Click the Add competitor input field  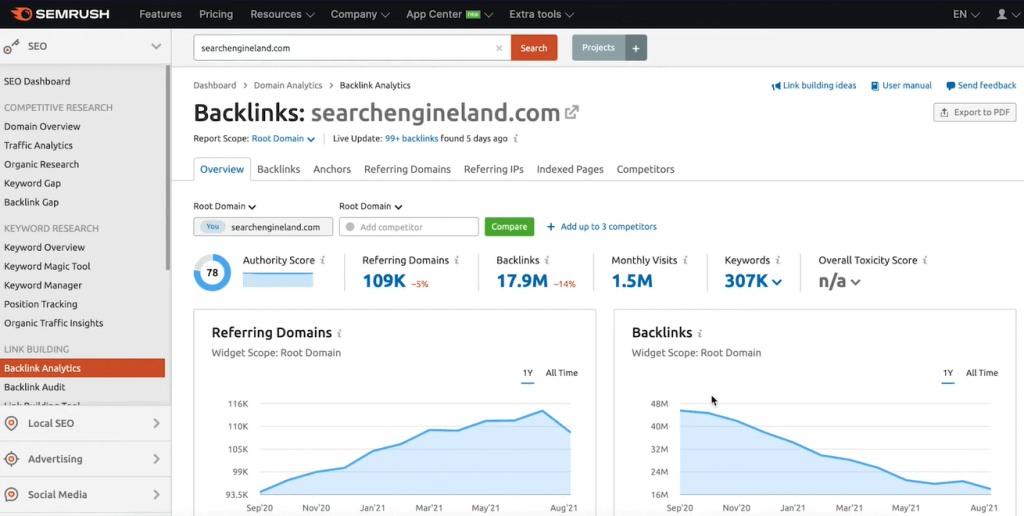[409, 227]
